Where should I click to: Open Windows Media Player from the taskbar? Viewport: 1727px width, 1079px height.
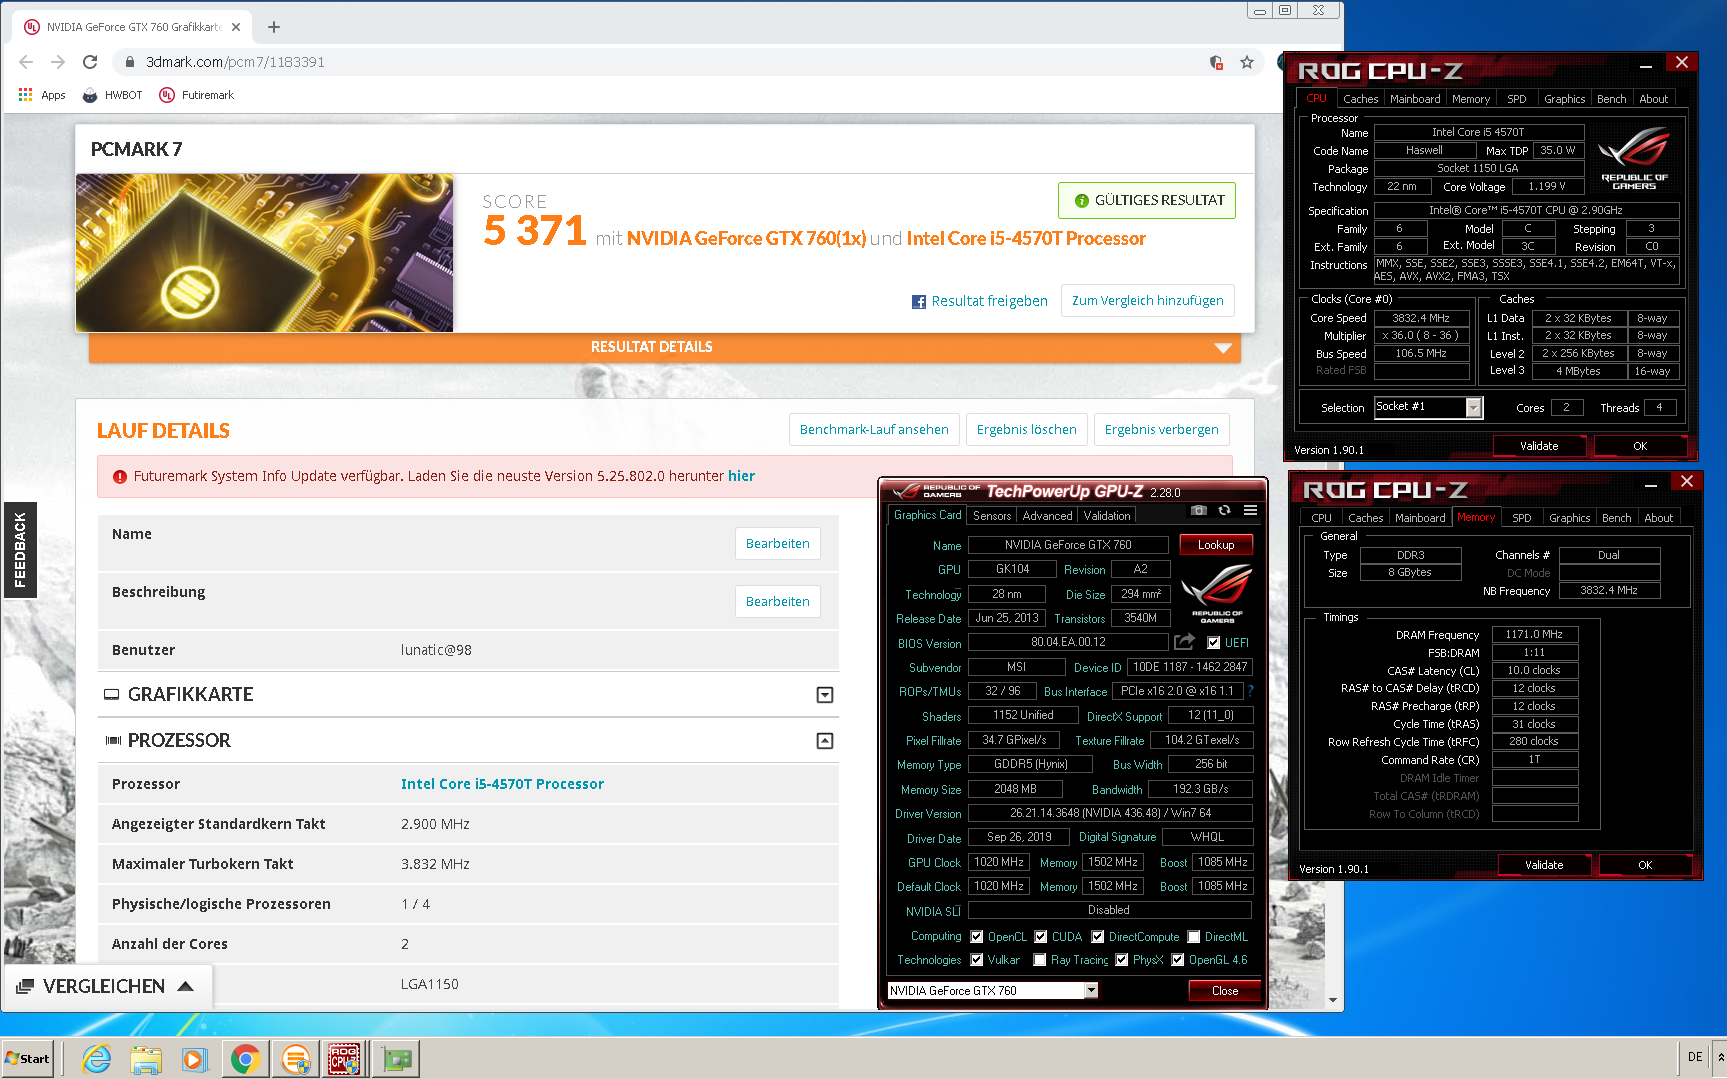(x=194, y=1058)
